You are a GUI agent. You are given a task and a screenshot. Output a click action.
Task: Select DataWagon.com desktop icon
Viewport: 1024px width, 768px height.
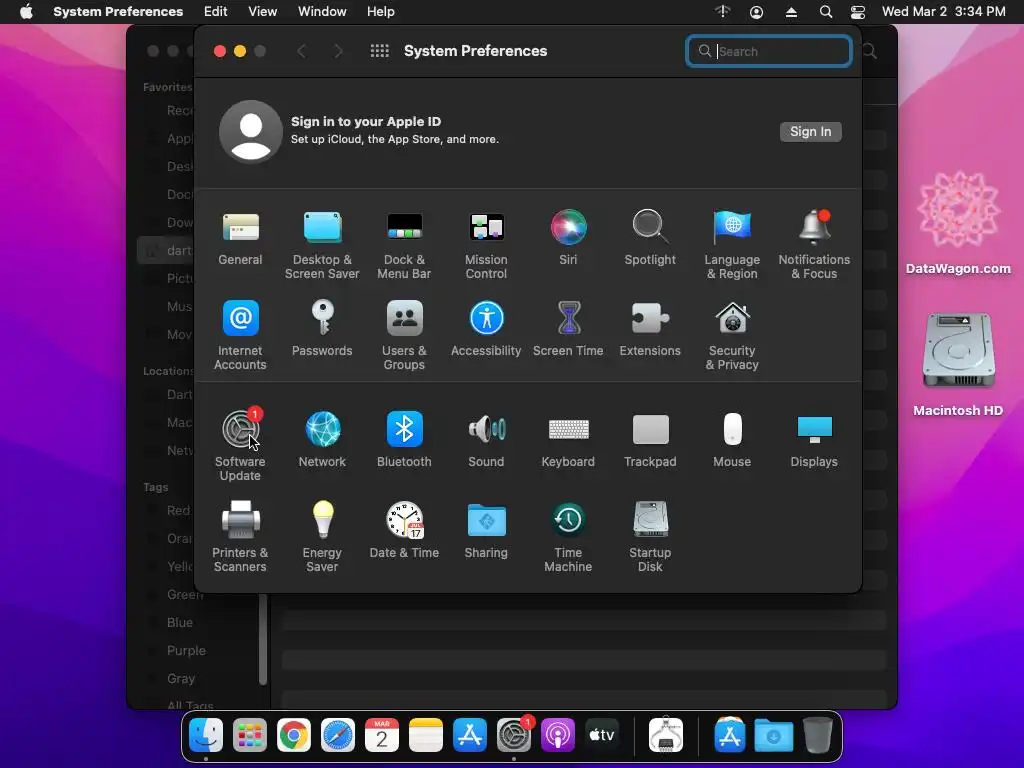point(958,222)
